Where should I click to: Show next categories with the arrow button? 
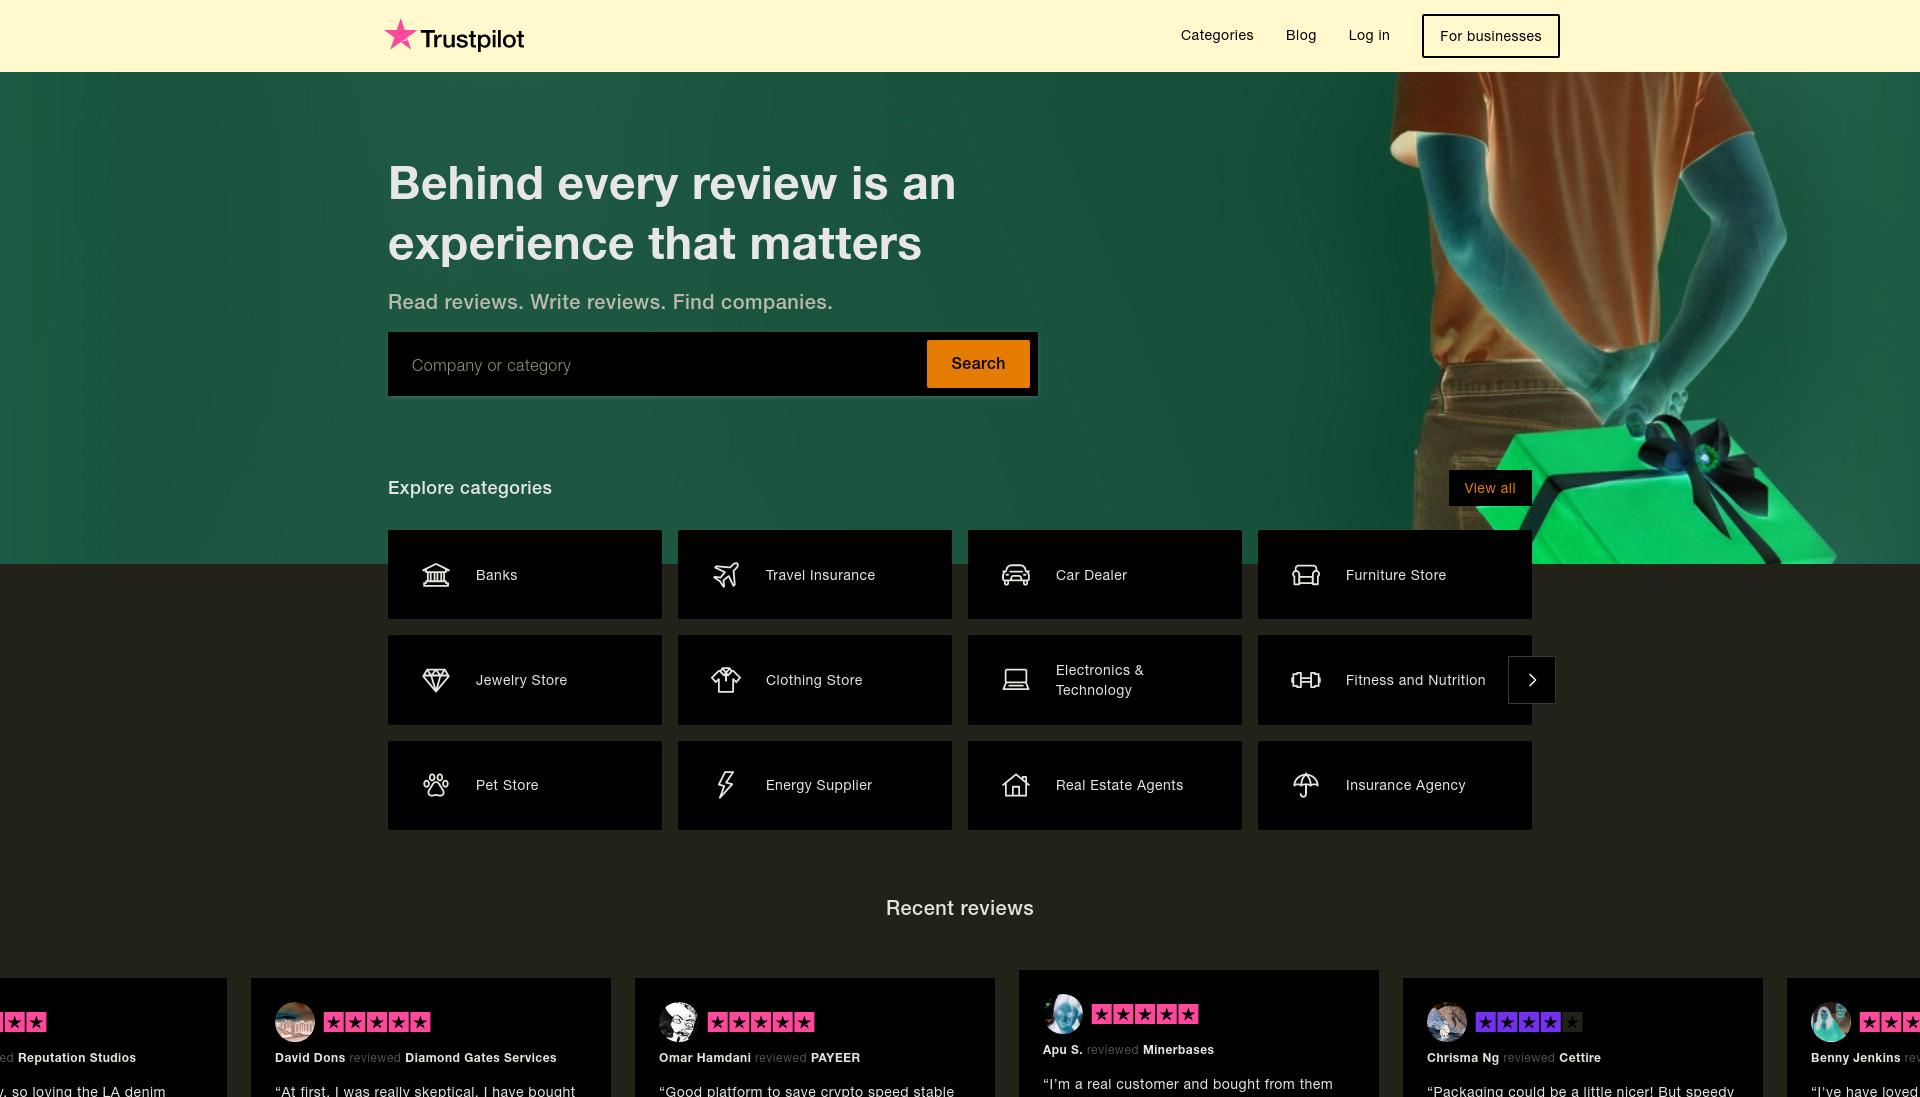(1532, 680)
